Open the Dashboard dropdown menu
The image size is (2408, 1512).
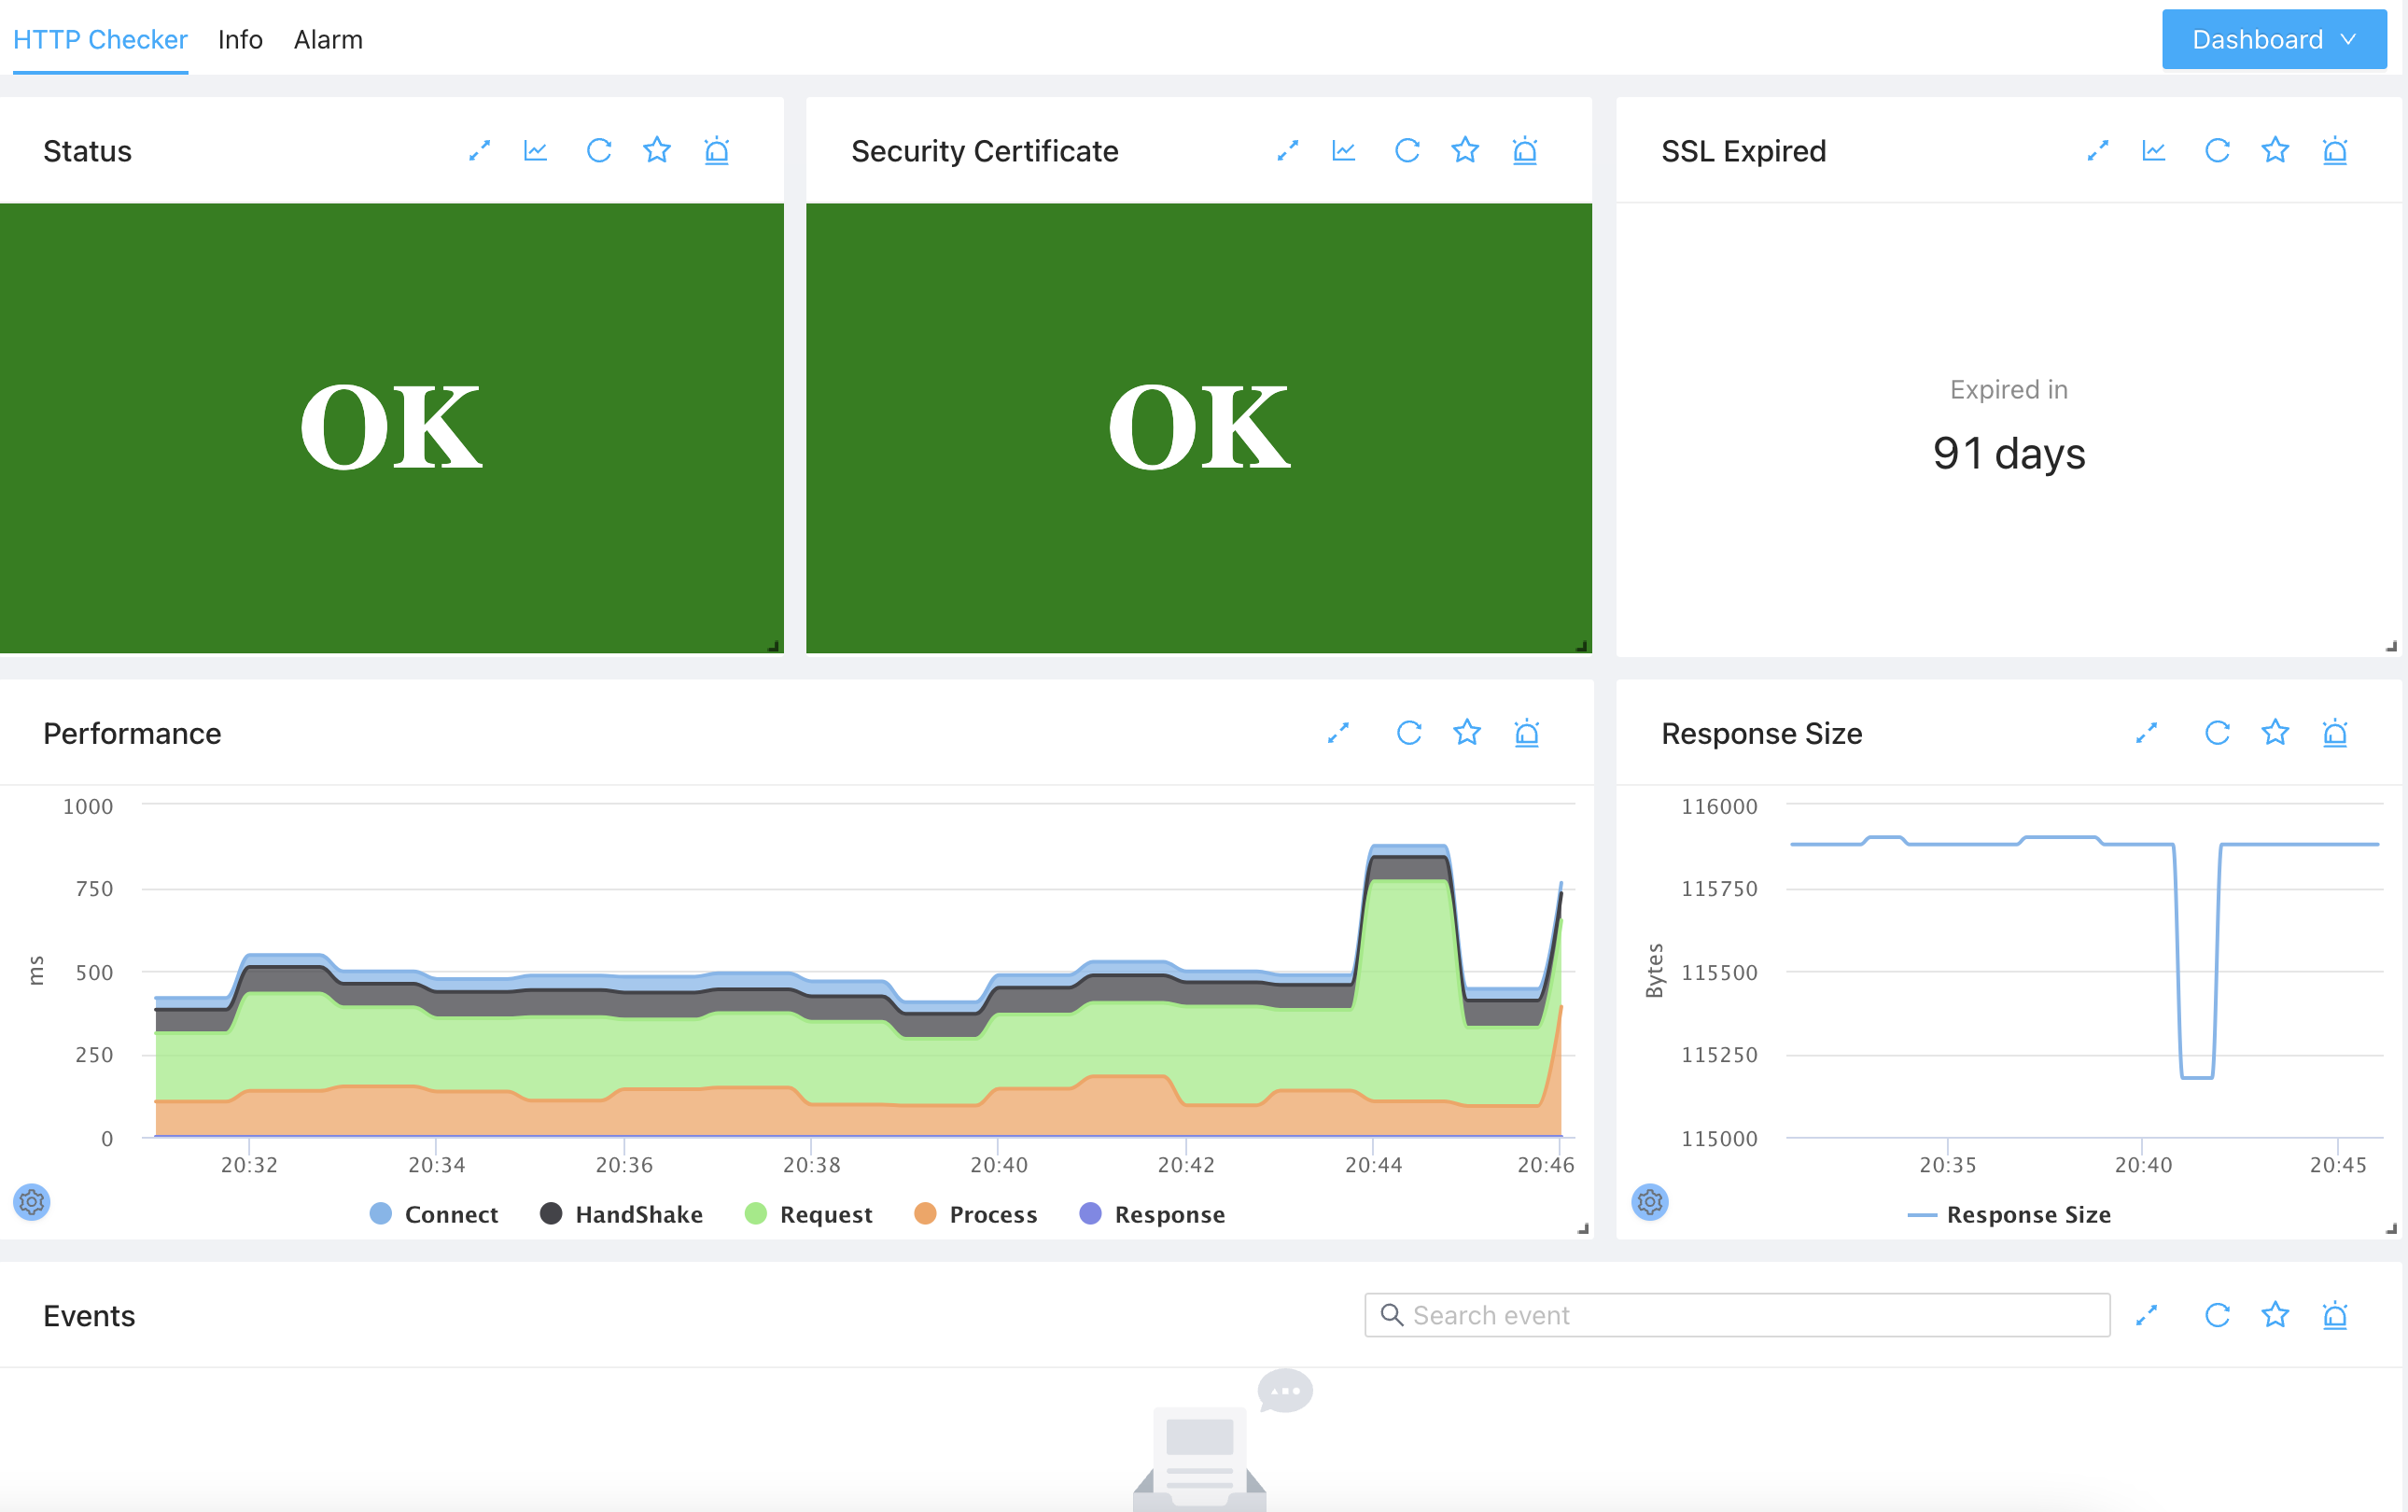coord(2273,40)
